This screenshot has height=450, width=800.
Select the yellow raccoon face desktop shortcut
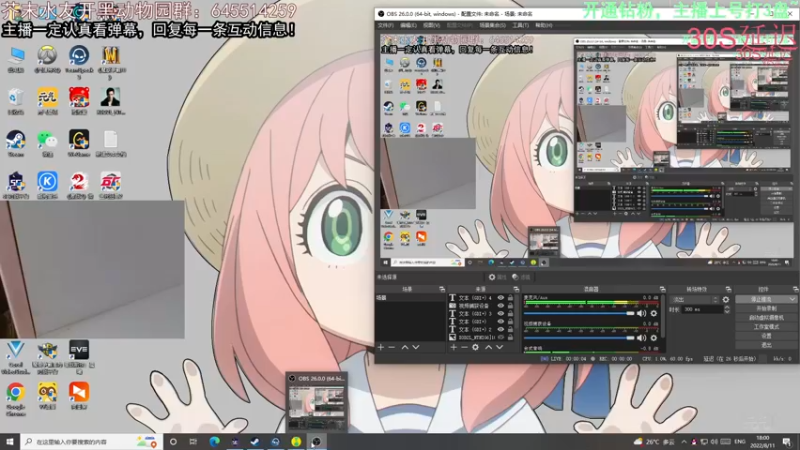47,396
